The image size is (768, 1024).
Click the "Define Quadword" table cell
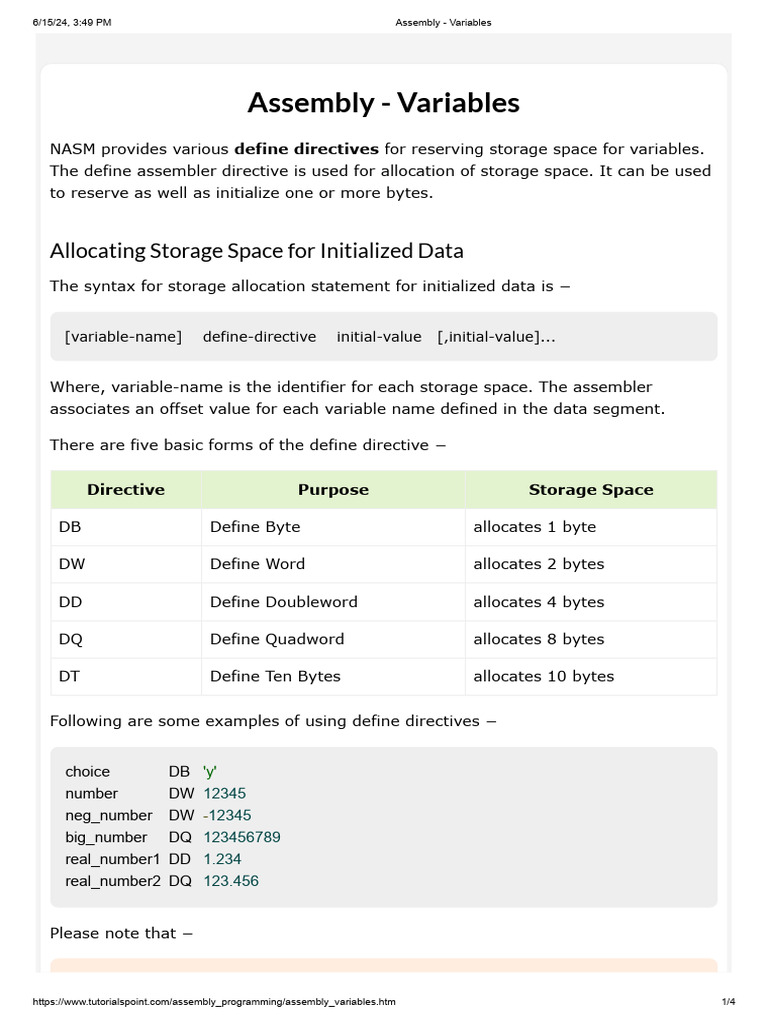[276, 639]
